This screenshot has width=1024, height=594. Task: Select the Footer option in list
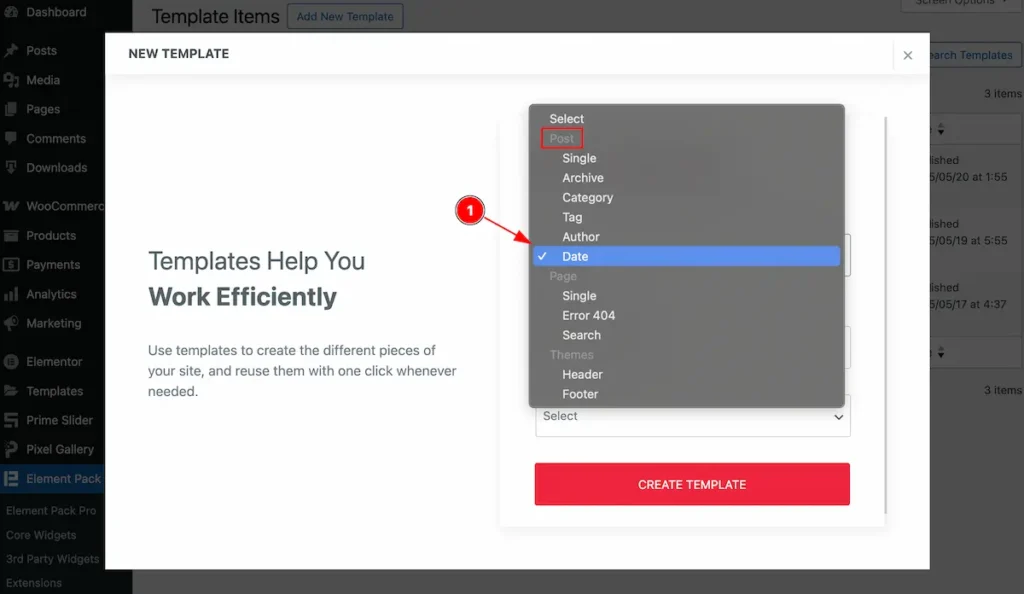(580, 394)
